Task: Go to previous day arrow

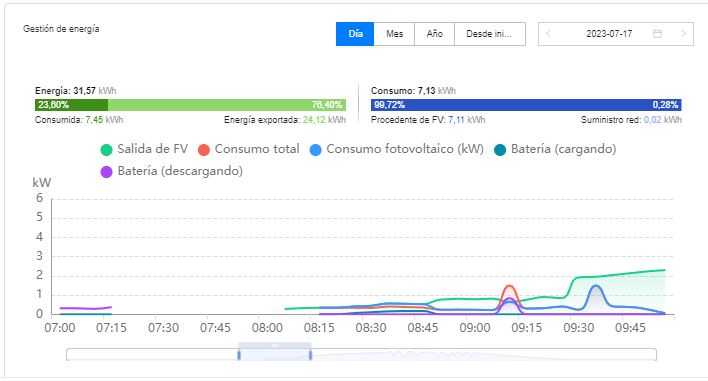Action: [548, 34]
